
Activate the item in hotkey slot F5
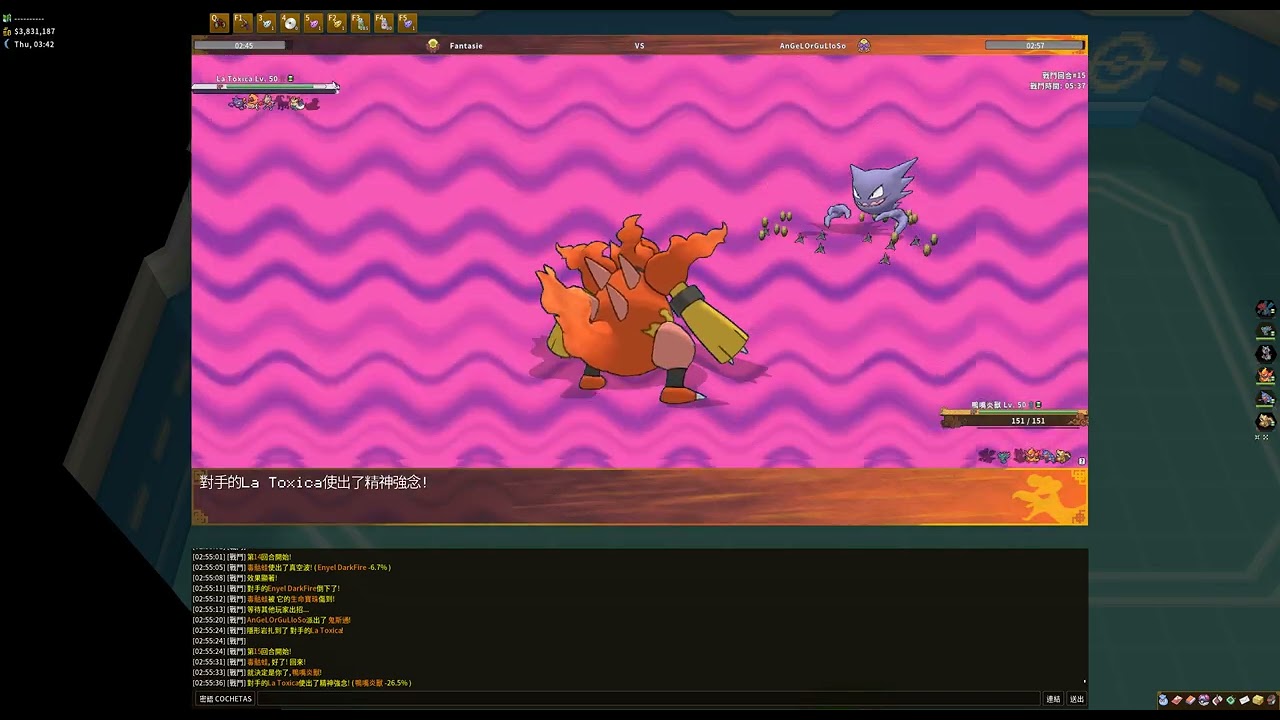407,22
